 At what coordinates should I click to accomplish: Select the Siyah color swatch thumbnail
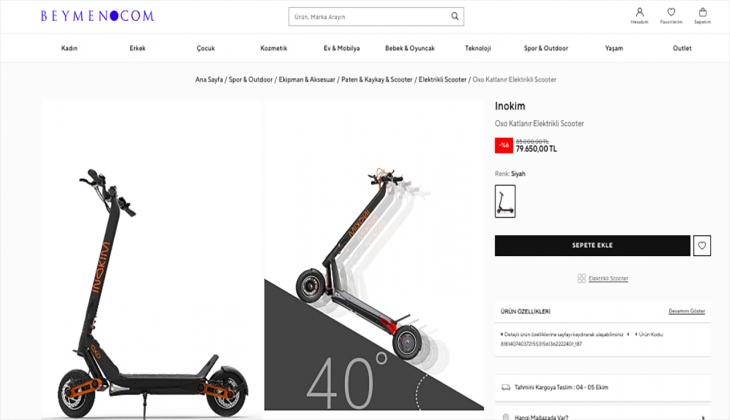tap(505, 201)
